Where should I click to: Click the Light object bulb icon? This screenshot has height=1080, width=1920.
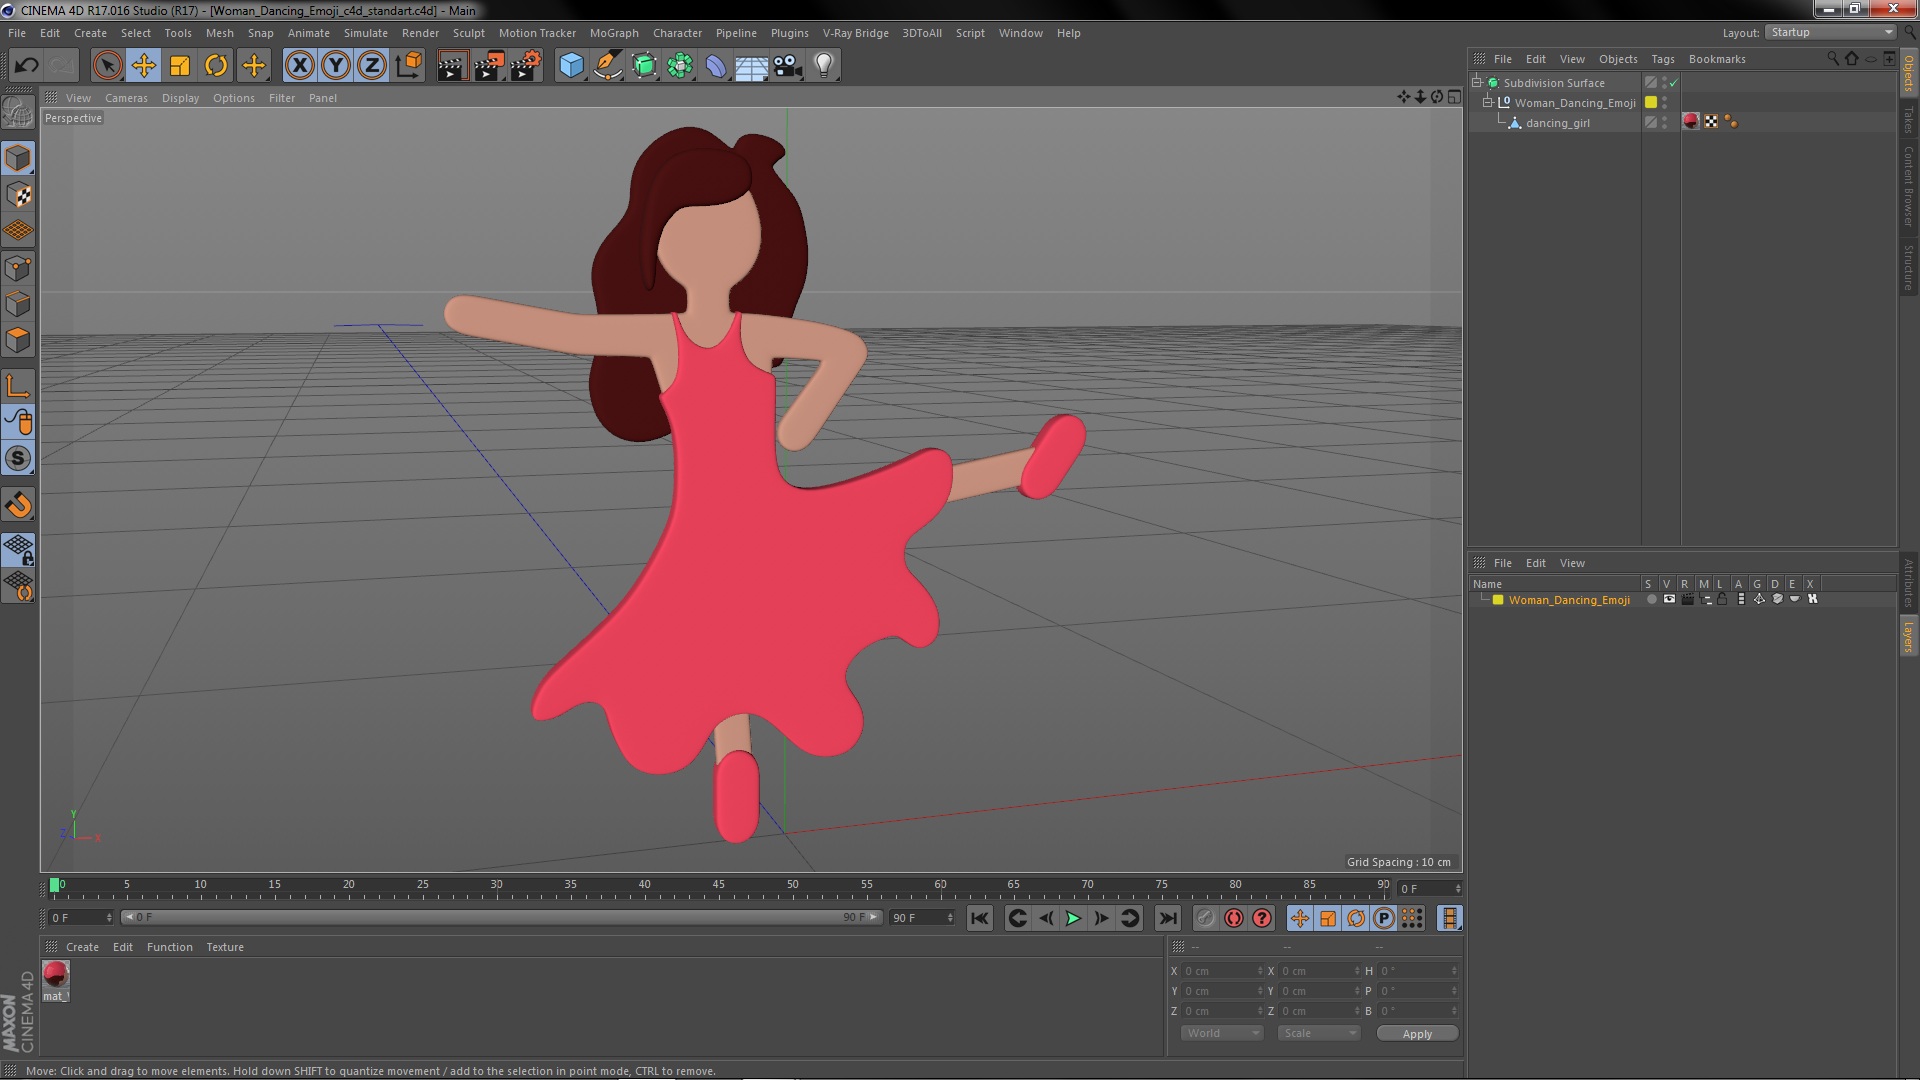point(823,66)
